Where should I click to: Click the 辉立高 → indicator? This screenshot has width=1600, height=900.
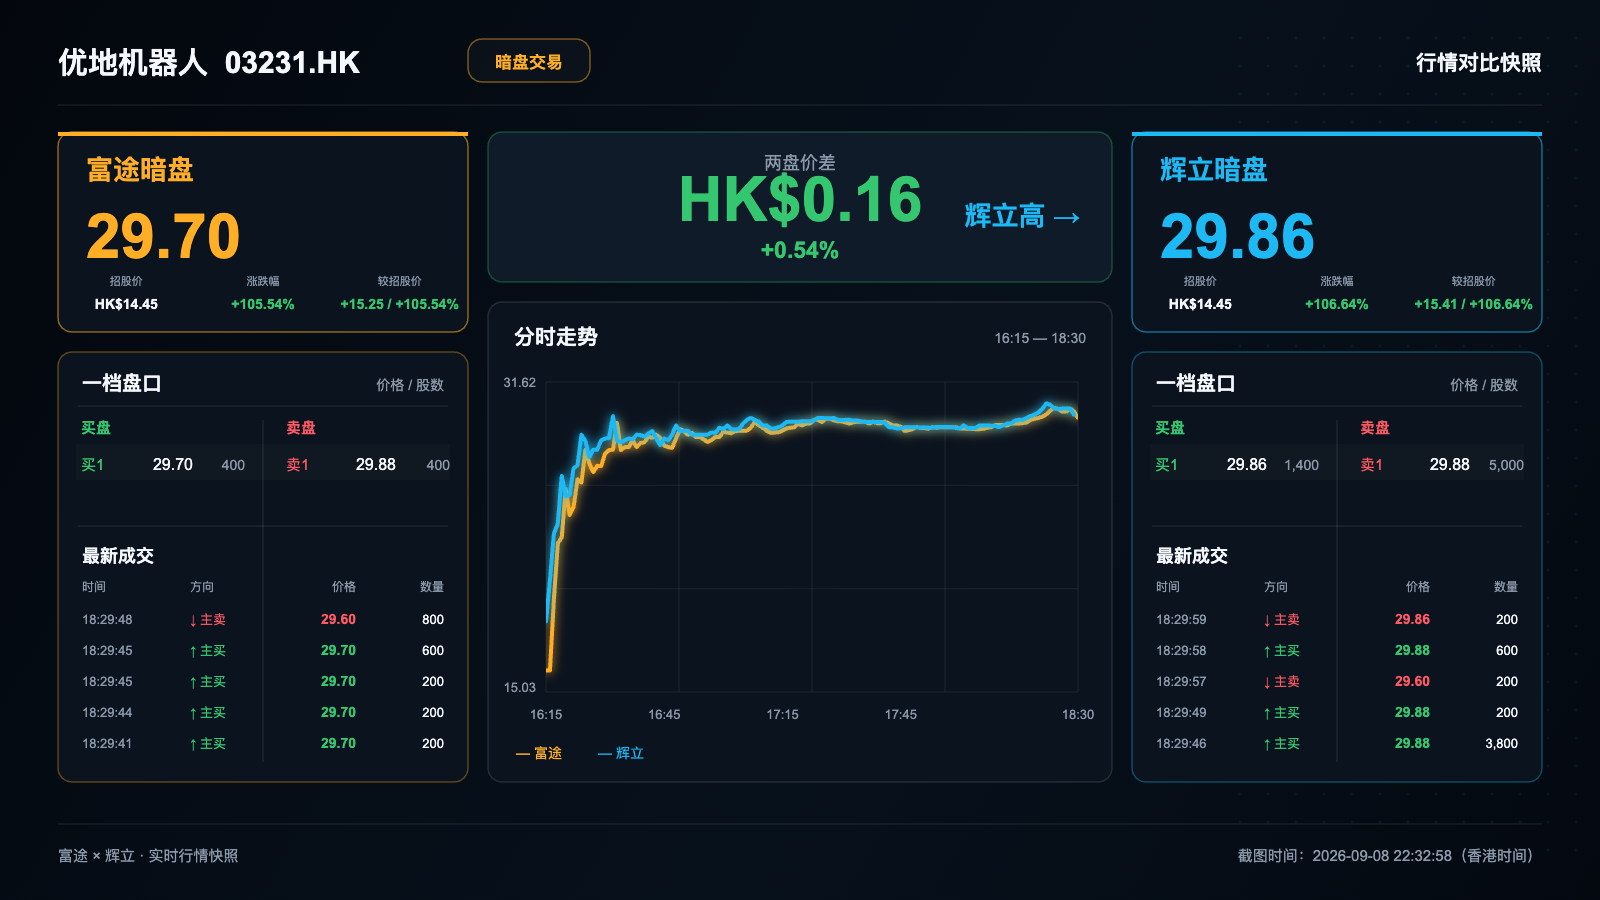[1022, 216]
